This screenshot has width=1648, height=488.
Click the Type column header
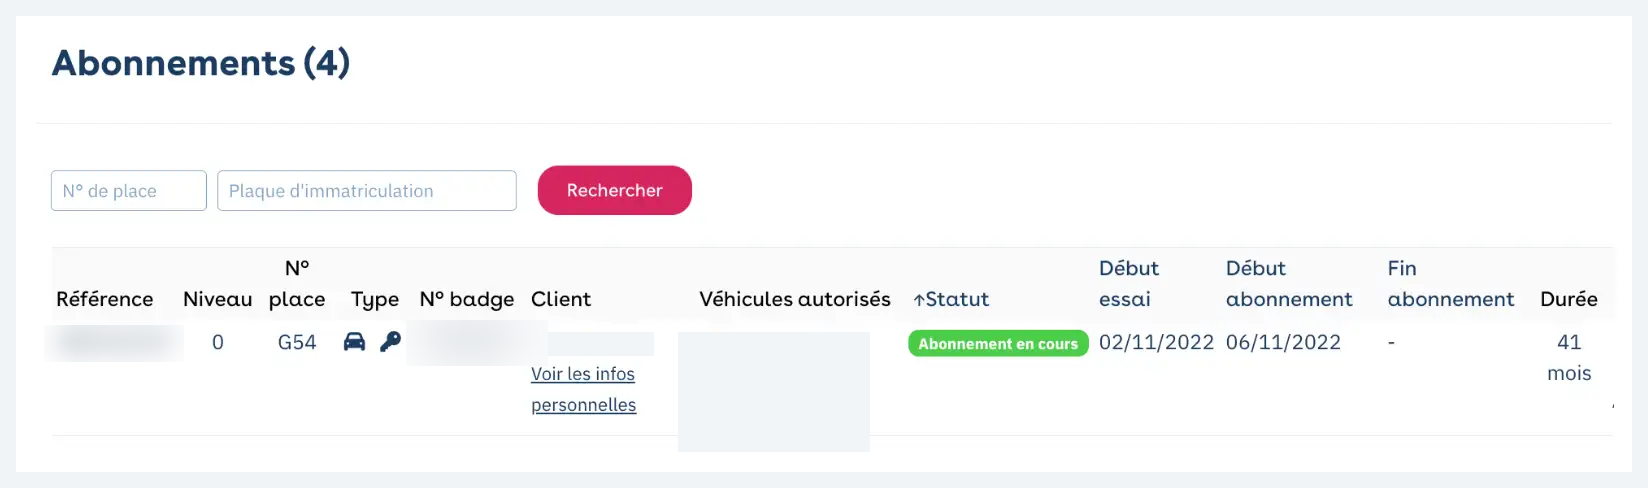point(375,299)
